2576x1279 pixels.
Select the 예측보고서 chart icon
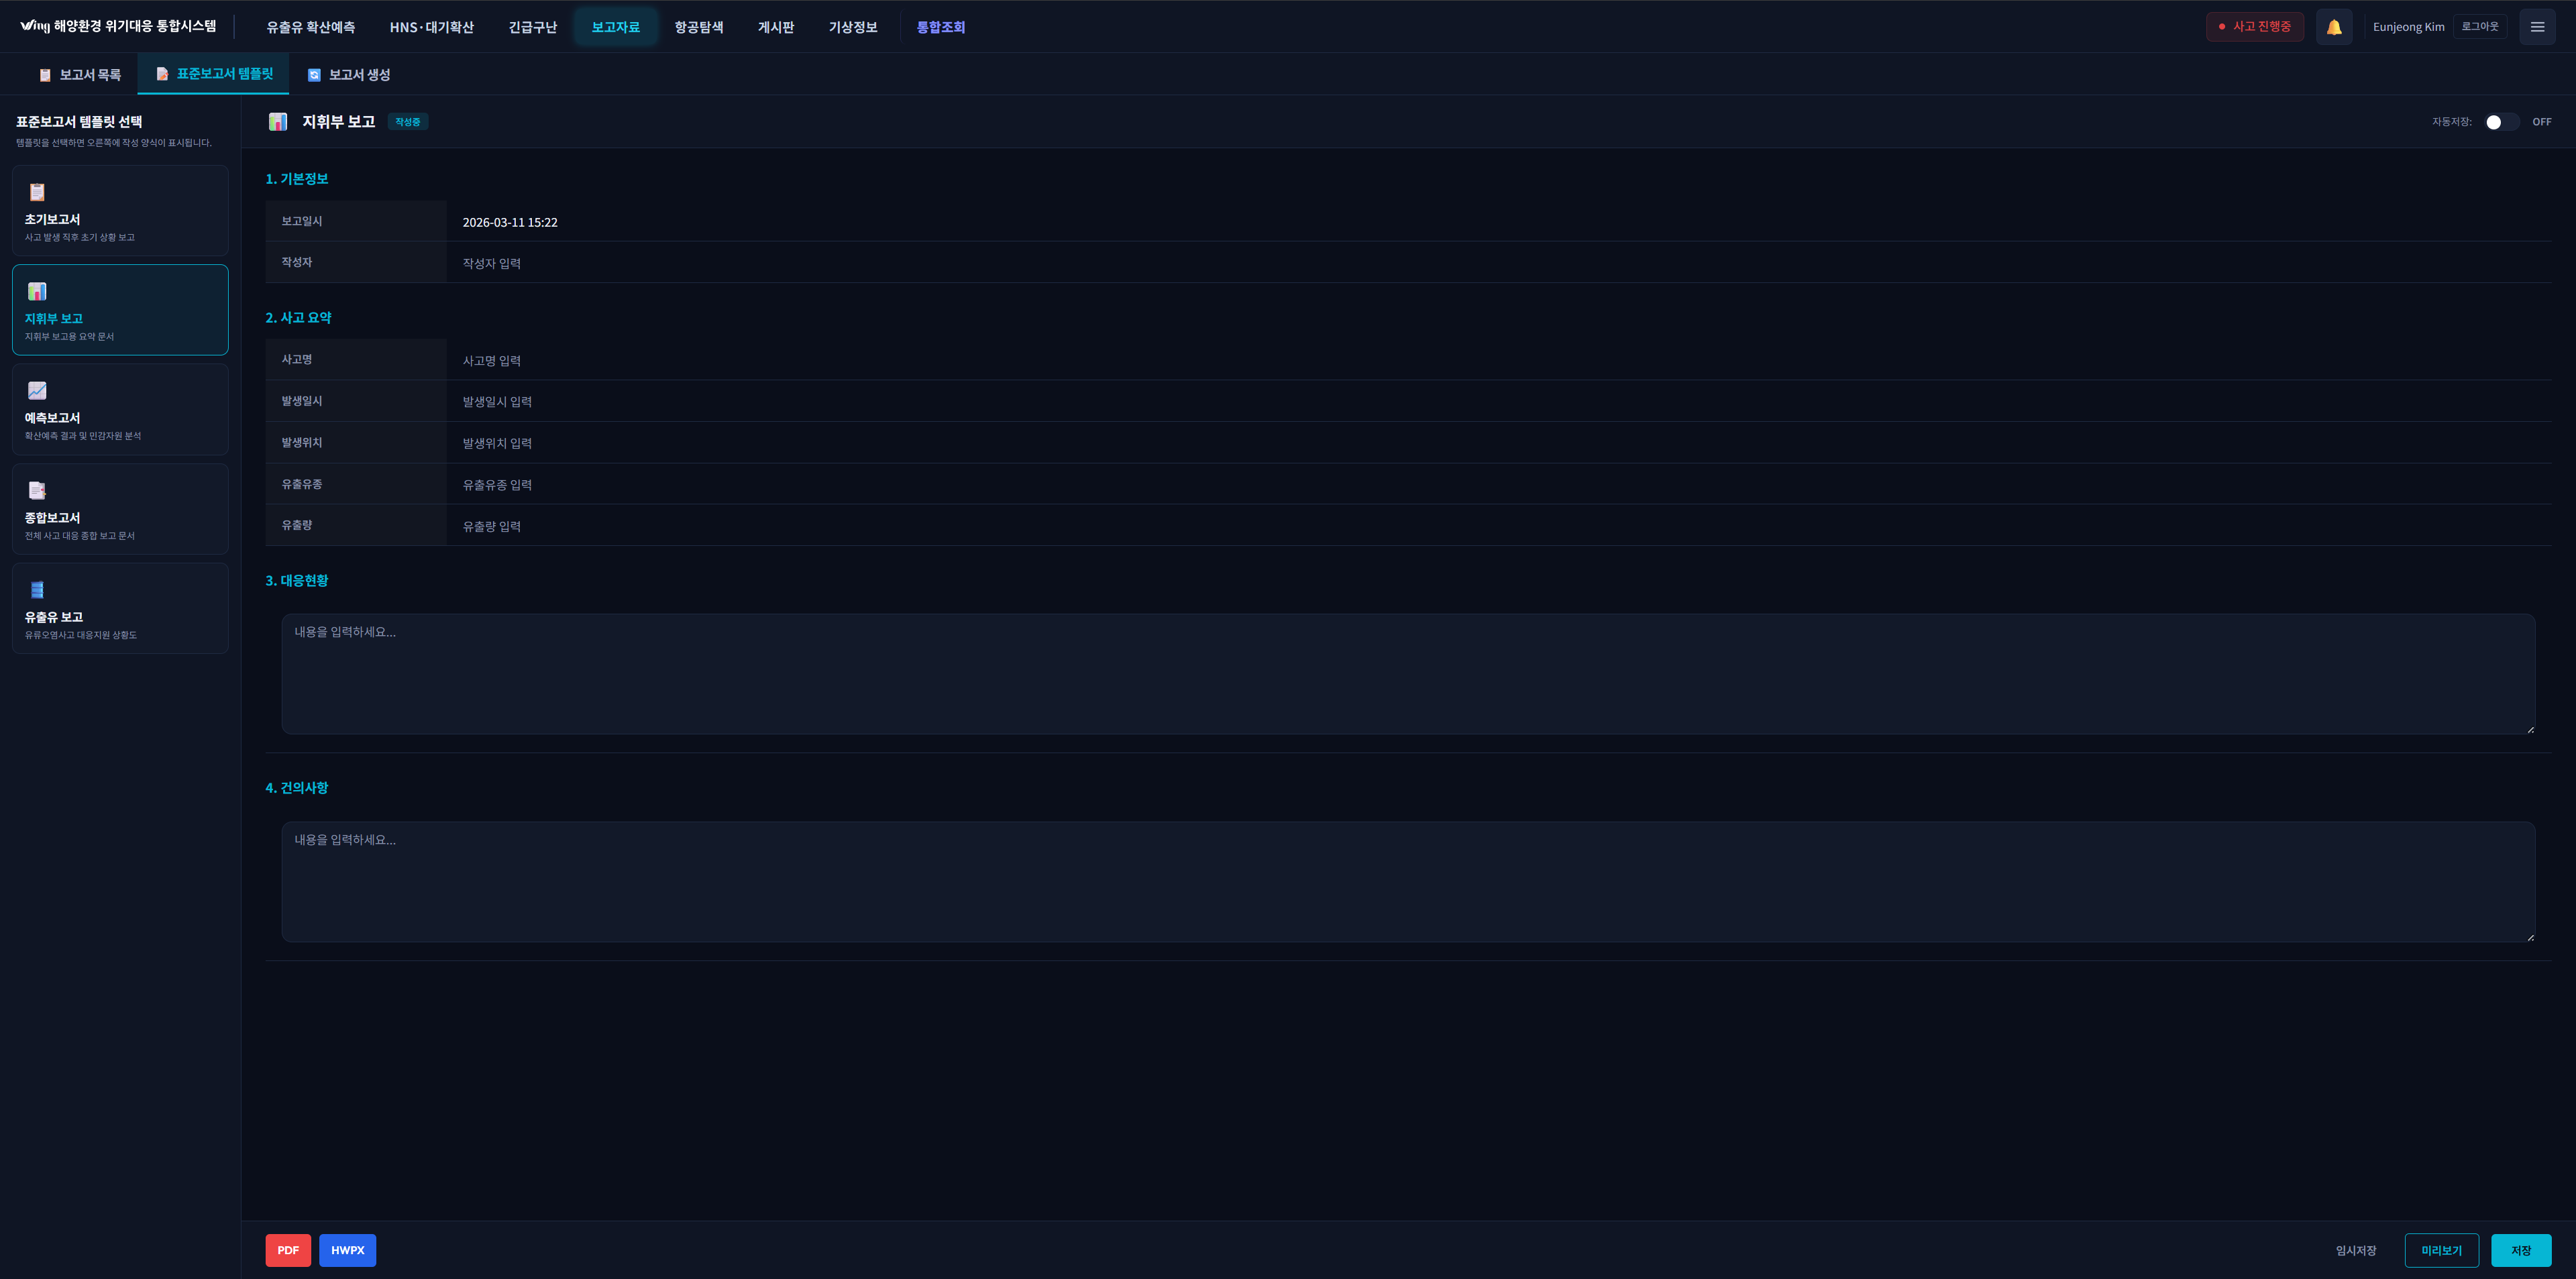37,391
